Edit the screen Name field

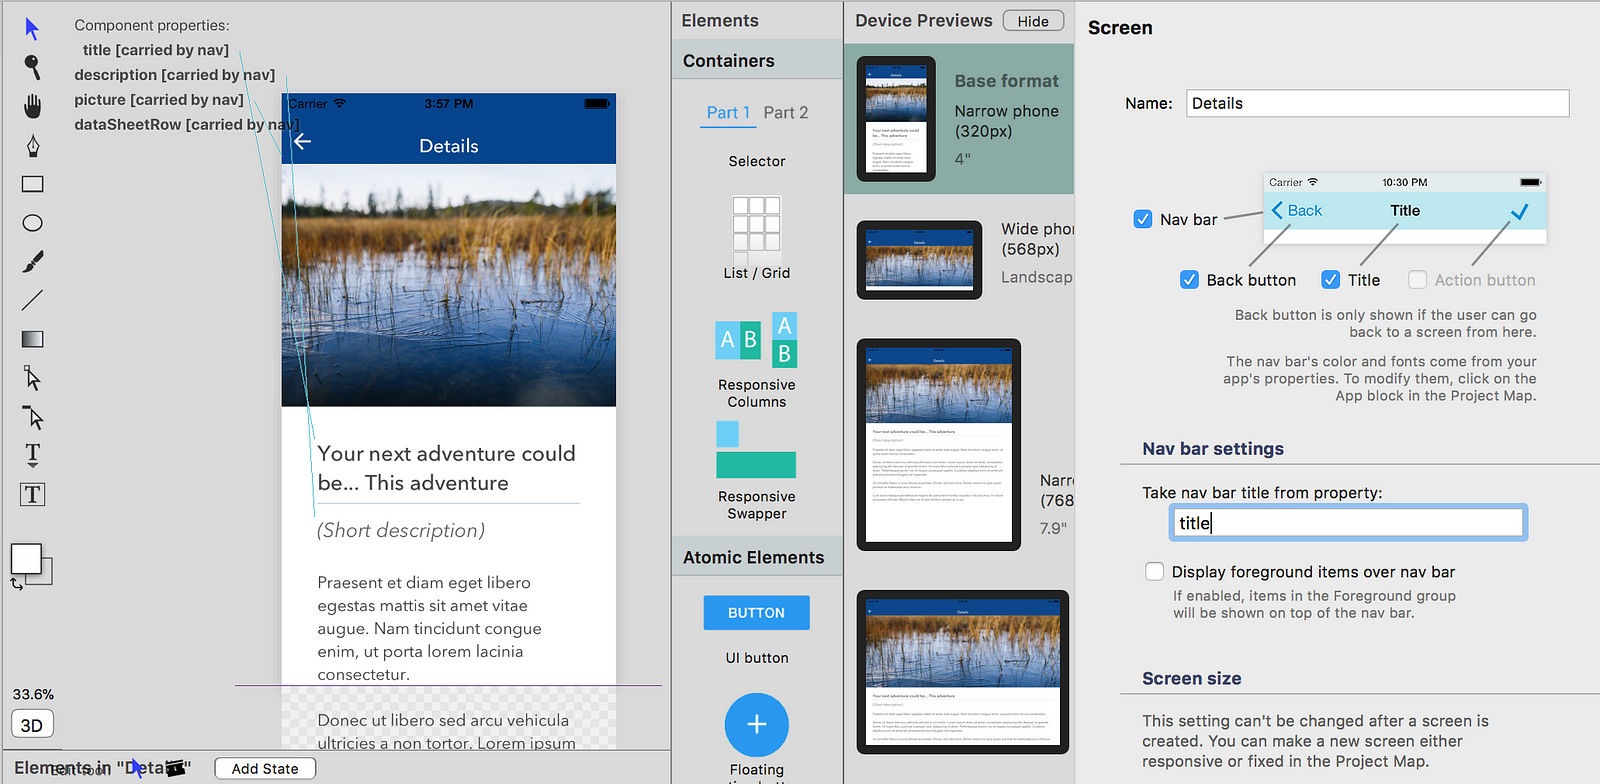coord(1378,103)
